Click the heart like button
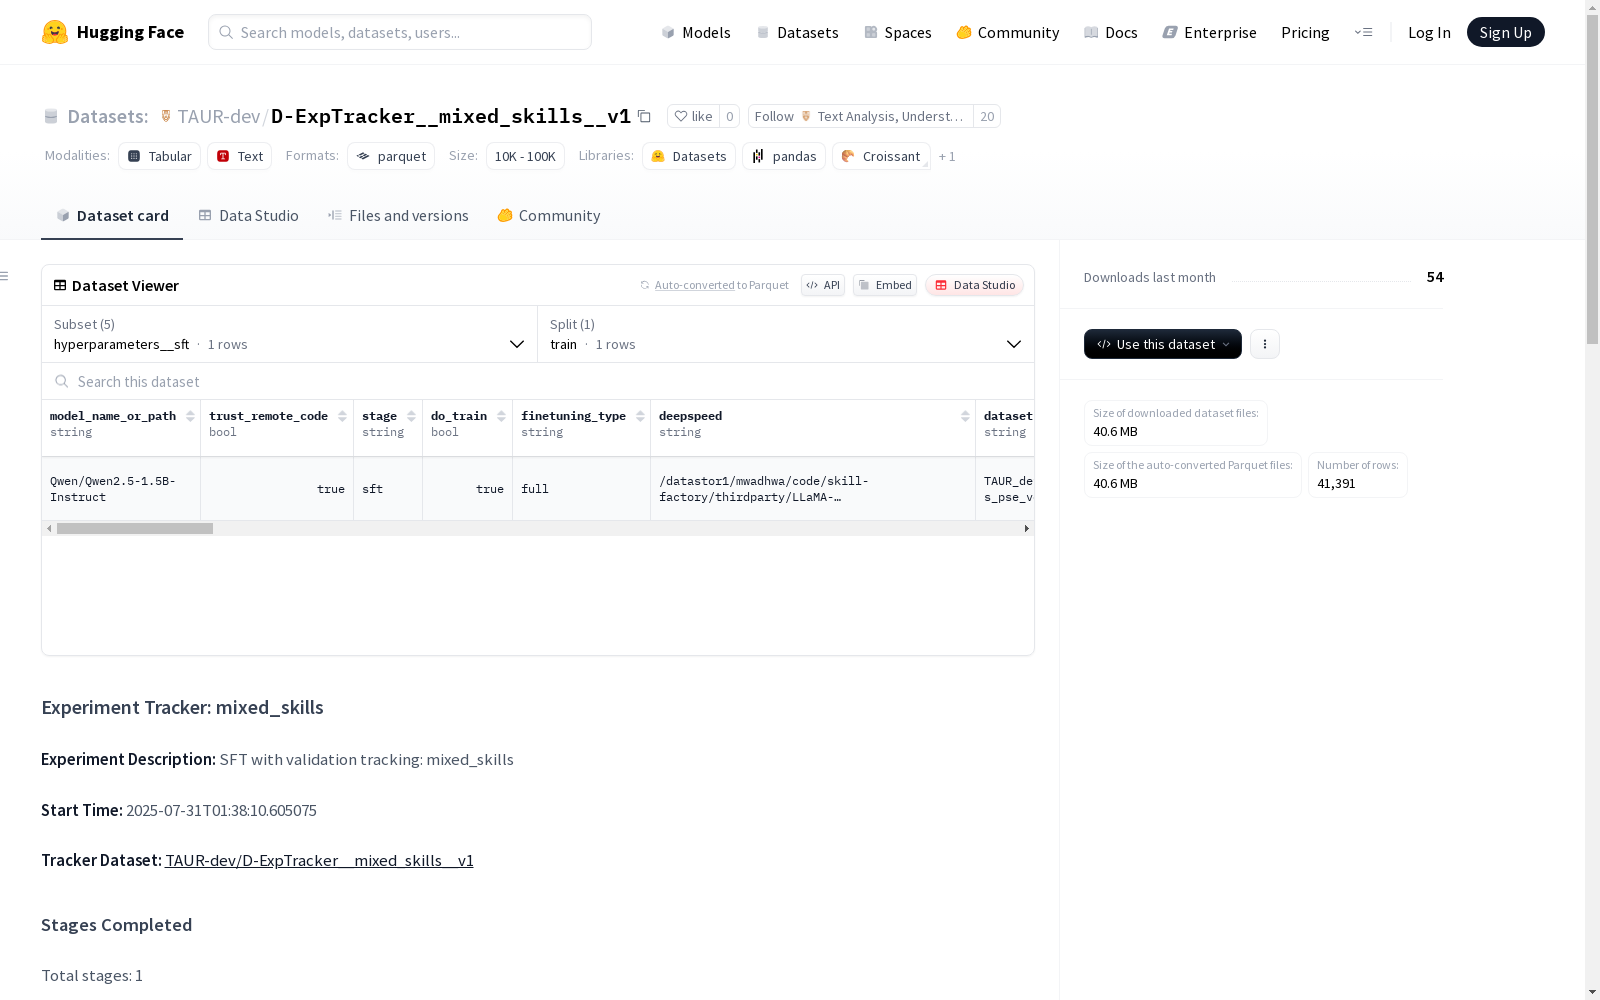 [693, 116]
